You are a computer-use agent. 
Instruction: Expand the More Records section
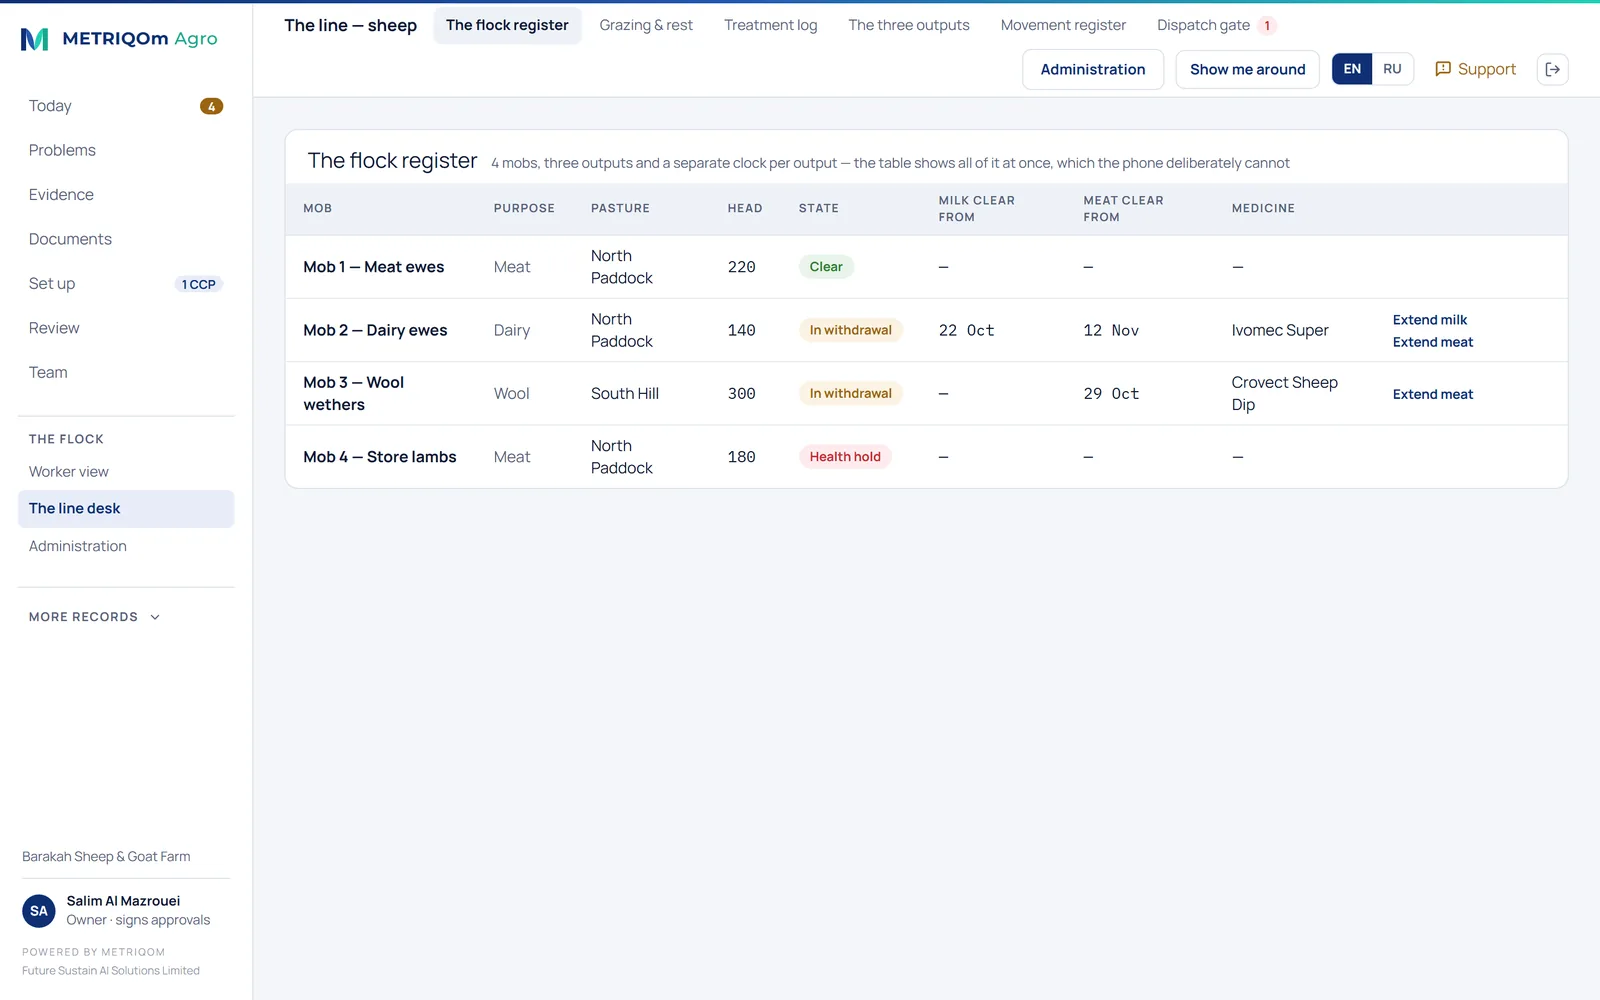pyautogui.click(x=95, y=617)
